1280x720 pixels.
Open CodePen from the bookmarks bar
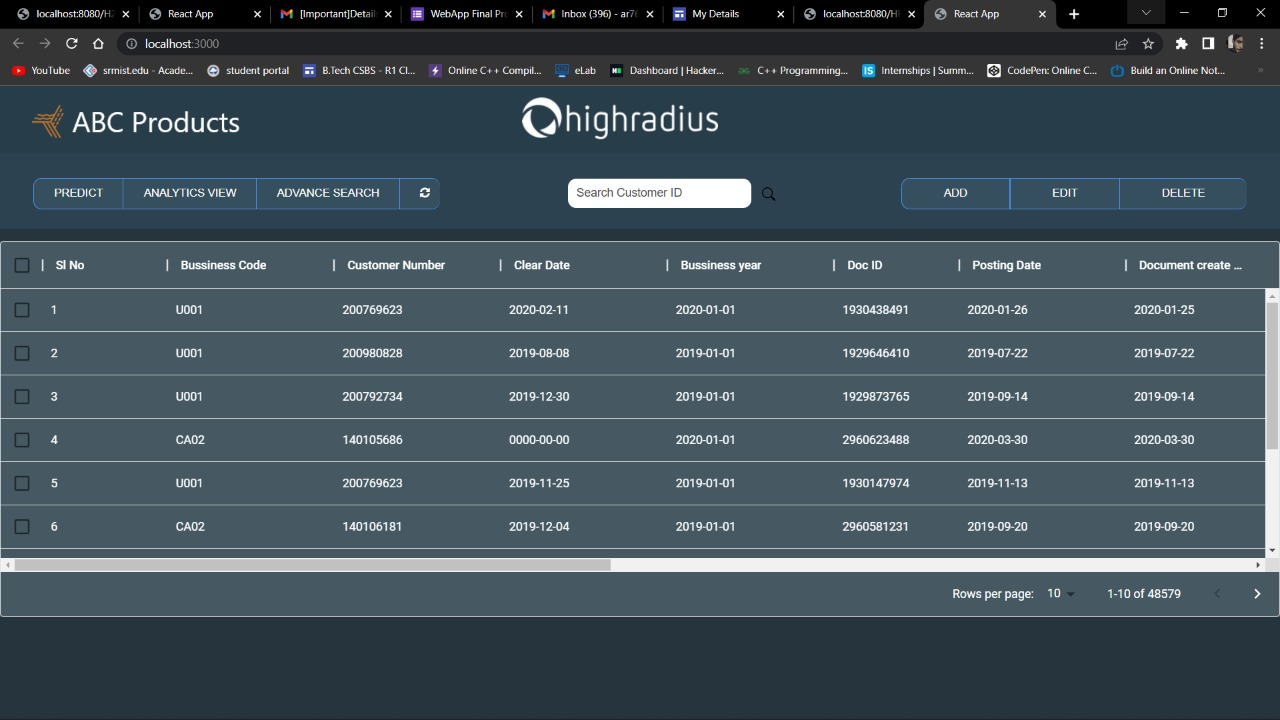[x=1042, y=70]
